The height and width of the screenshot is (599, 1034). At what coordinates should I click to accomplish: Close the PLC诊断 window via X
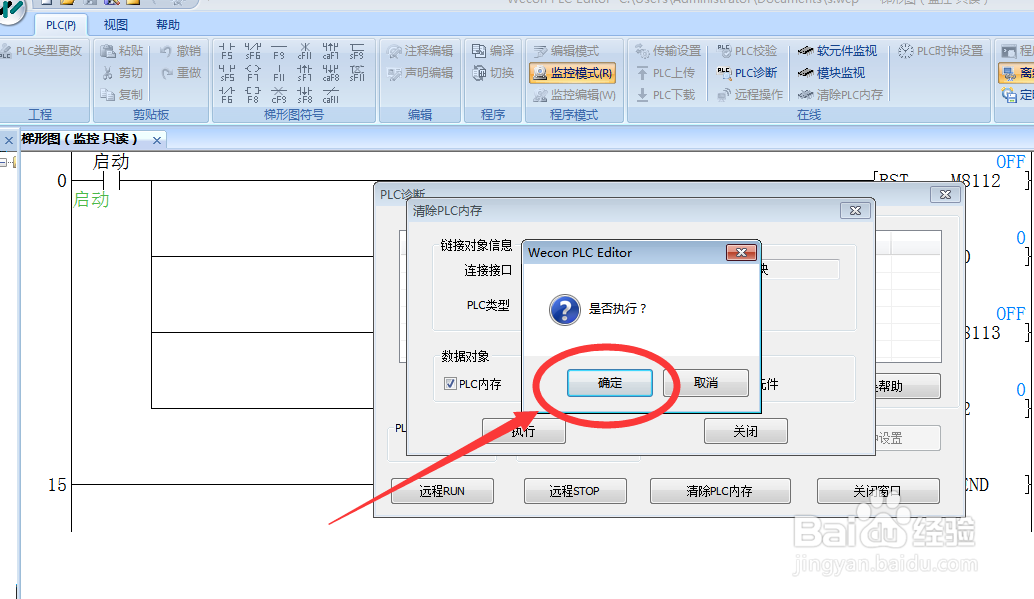[x=945, y=195]
